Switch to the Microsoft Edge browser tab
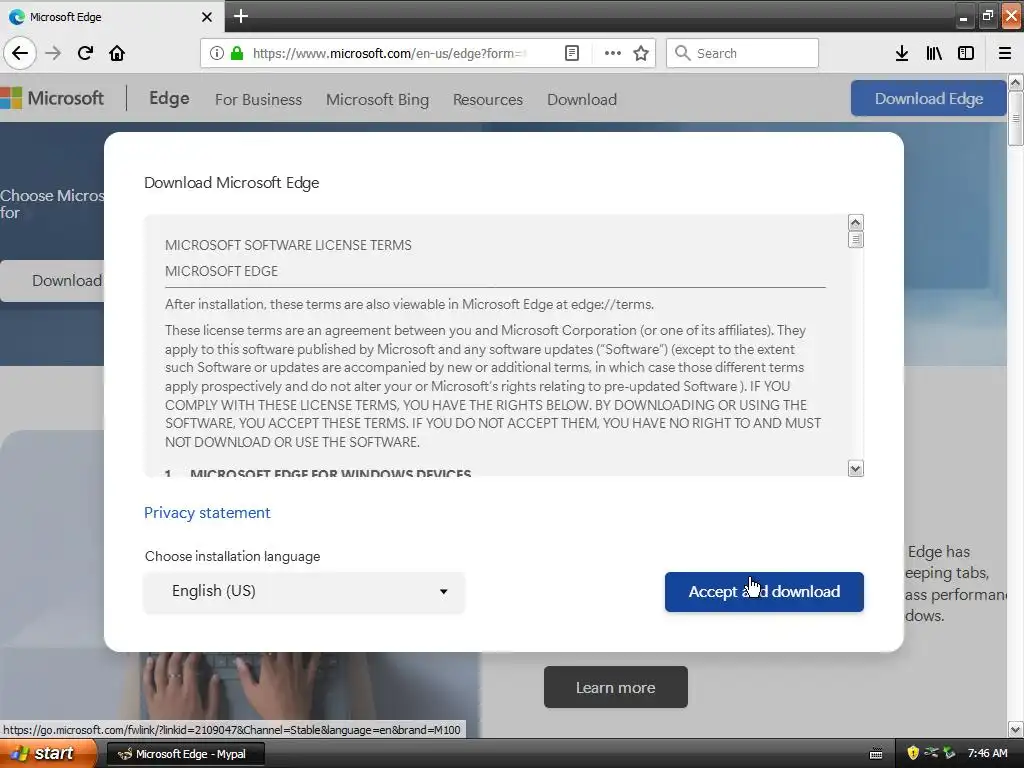This screenshot has height=768, width=1024. point(111,16)
